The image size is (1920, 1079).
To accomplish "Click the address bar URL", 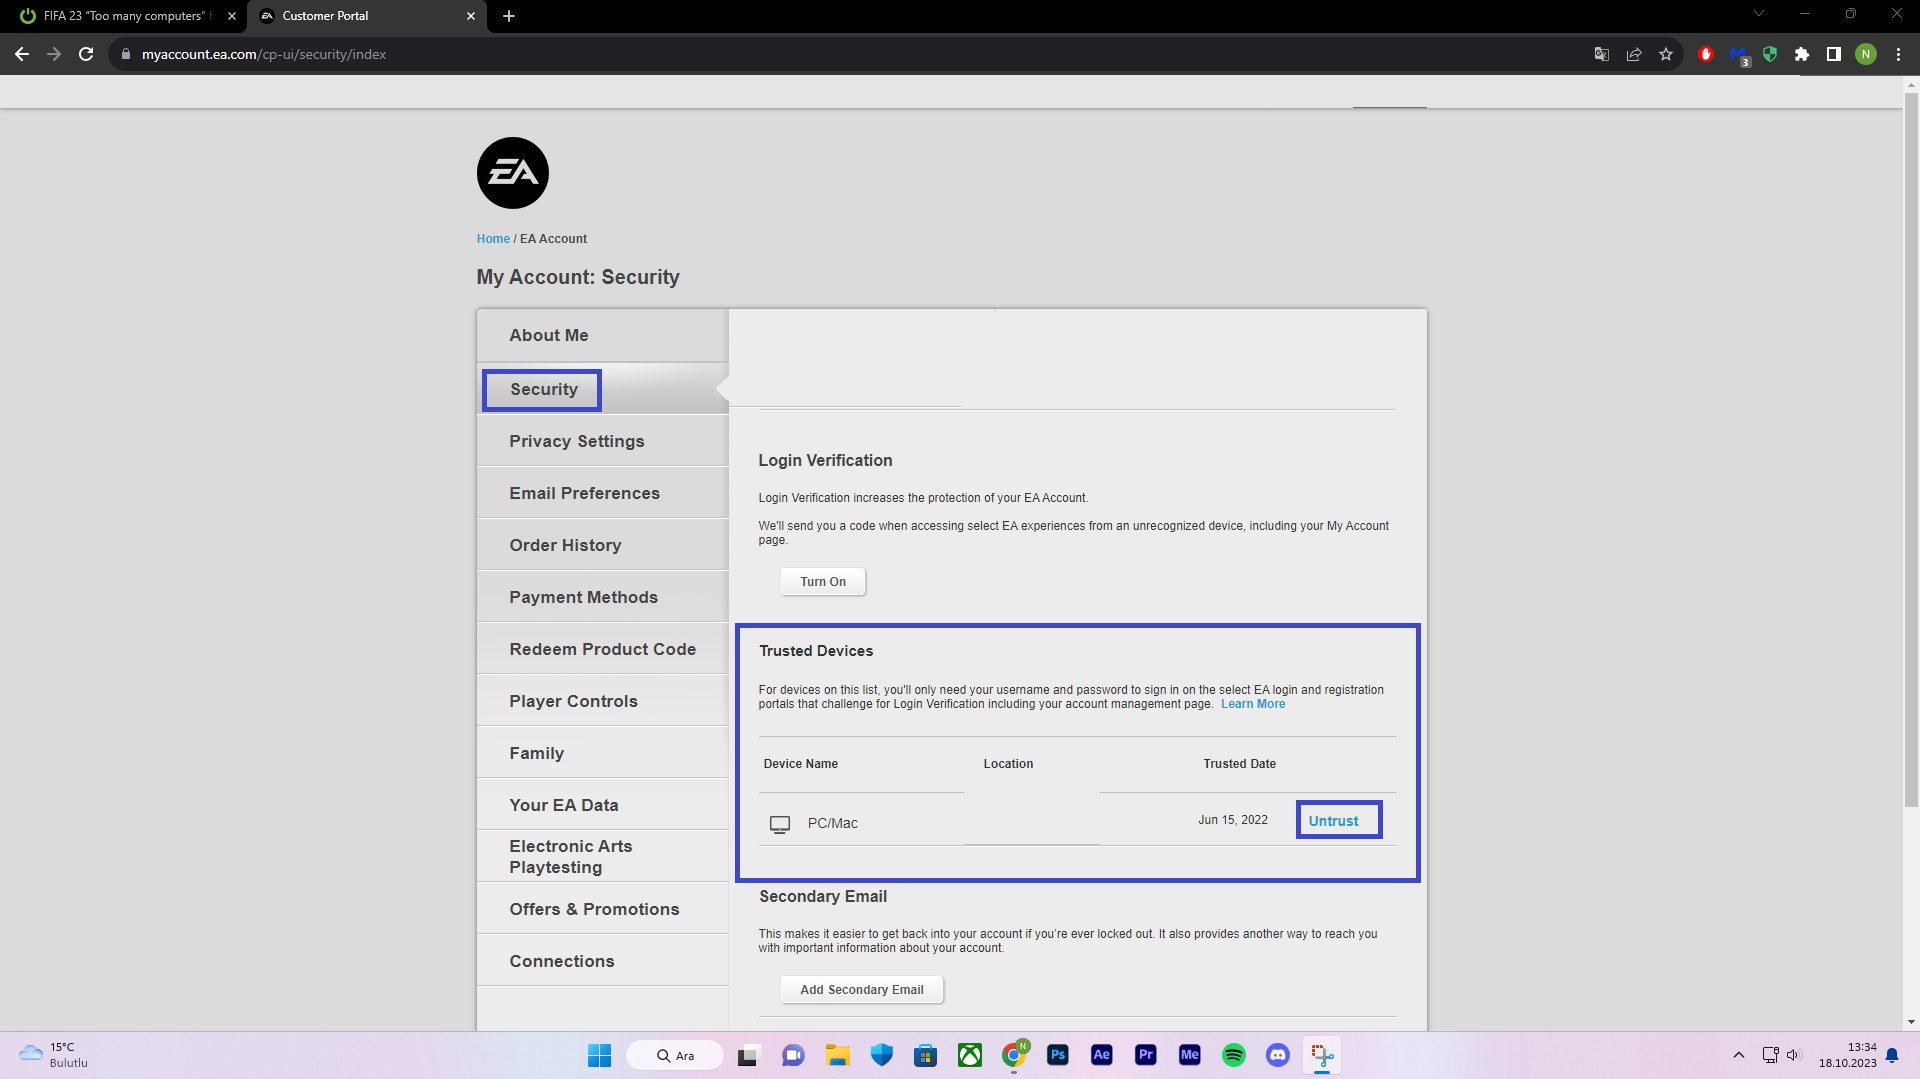I will tap(264, 54).
